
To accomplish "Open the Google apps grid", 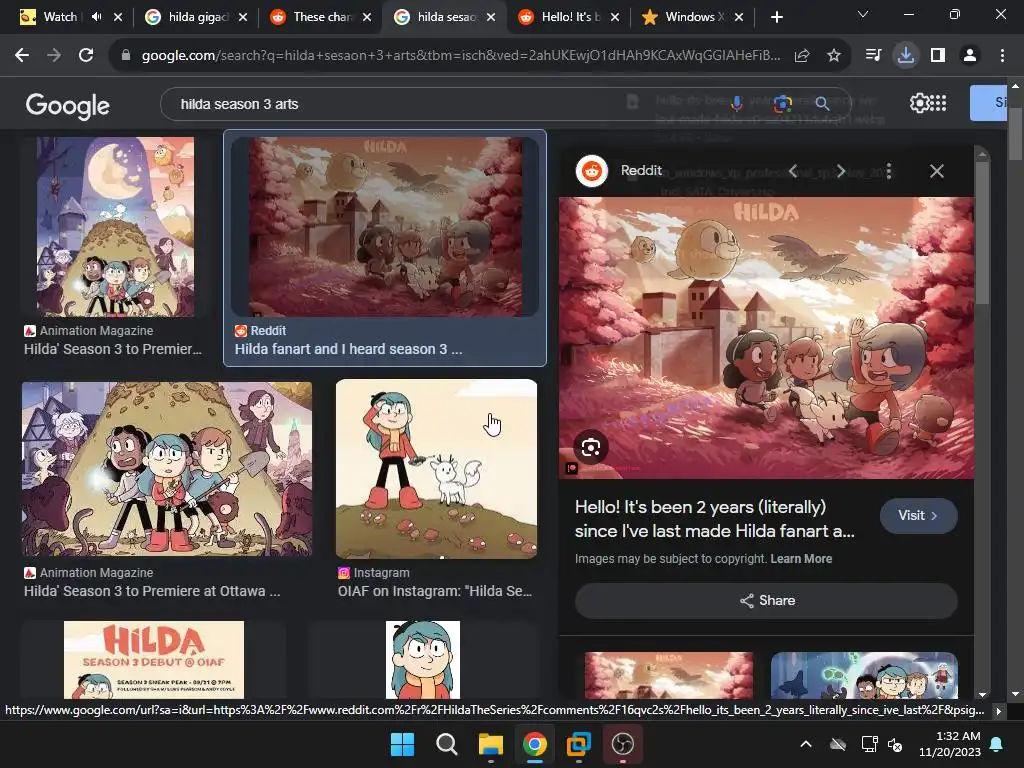I will tap(938, 103).
